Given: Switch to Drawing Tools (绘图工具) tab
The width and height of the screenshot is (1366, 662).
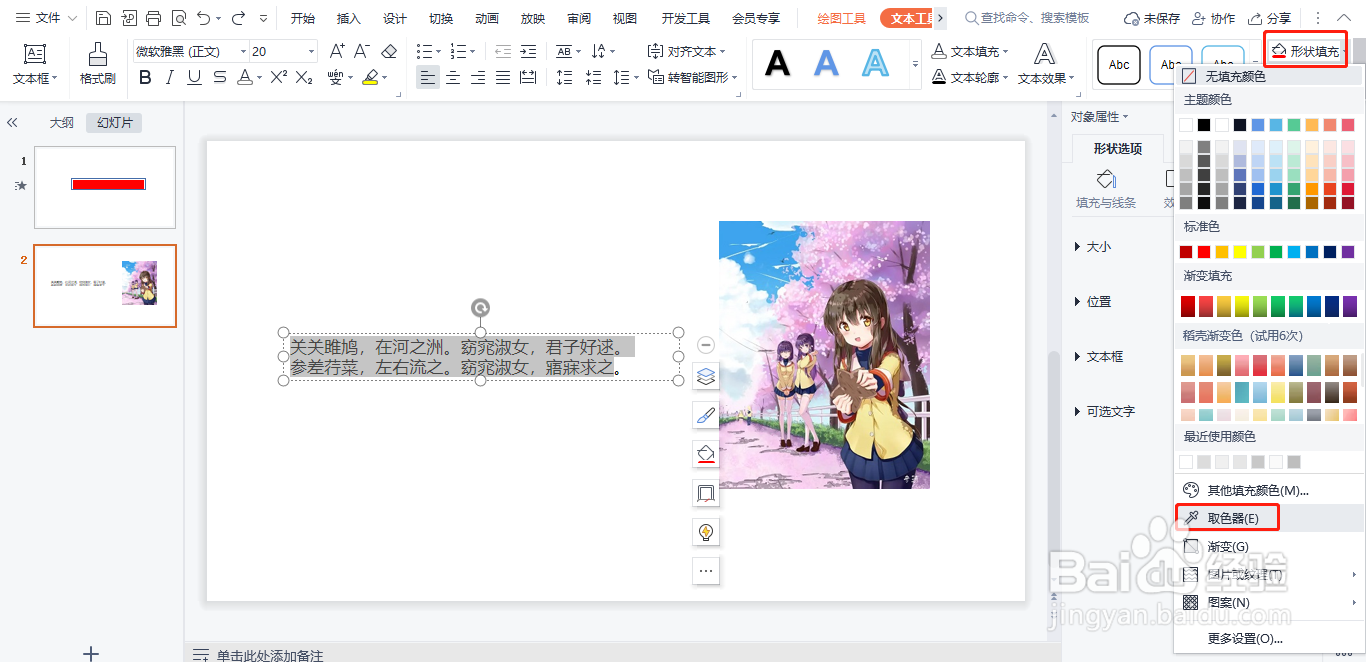Looking at the screenshot, I should coord(842,18).
